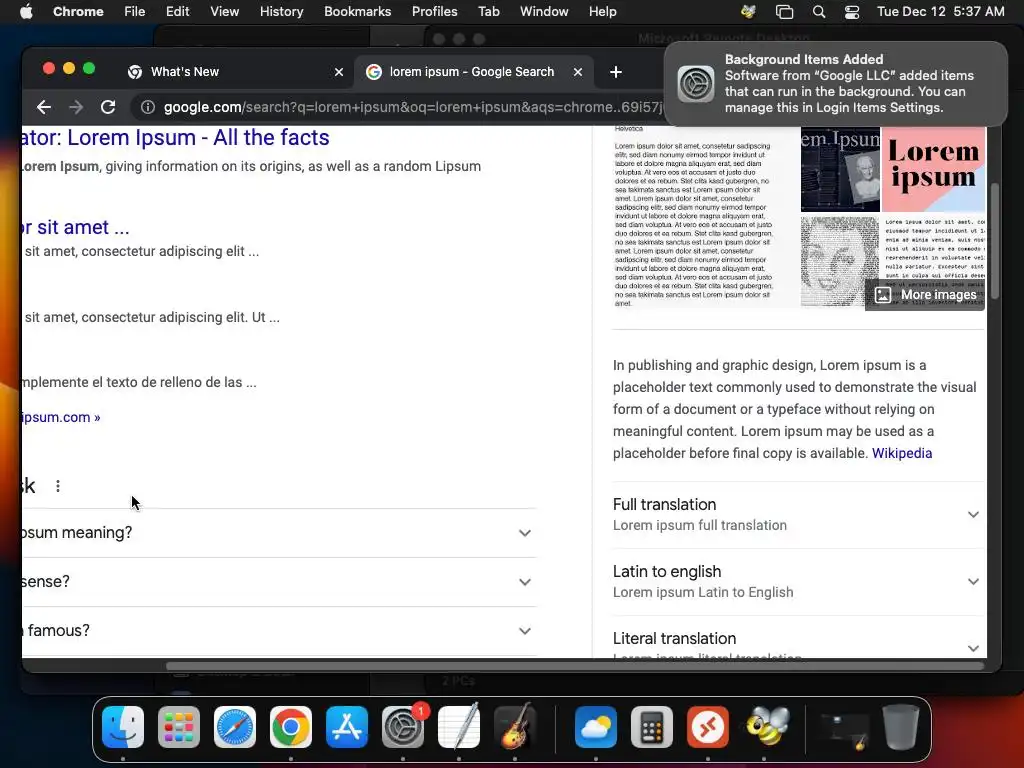
Task: Open the cloud weather app in Dock
Action: pos(596,727)
